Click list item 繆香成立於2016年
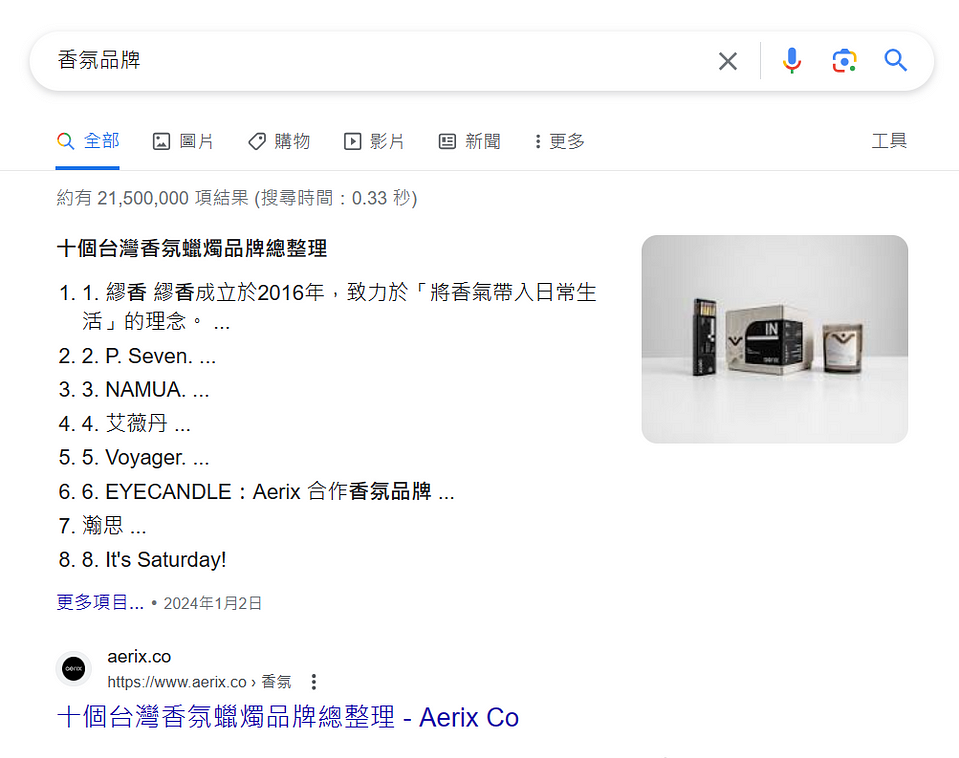959x758 pixels. [327, 306]
